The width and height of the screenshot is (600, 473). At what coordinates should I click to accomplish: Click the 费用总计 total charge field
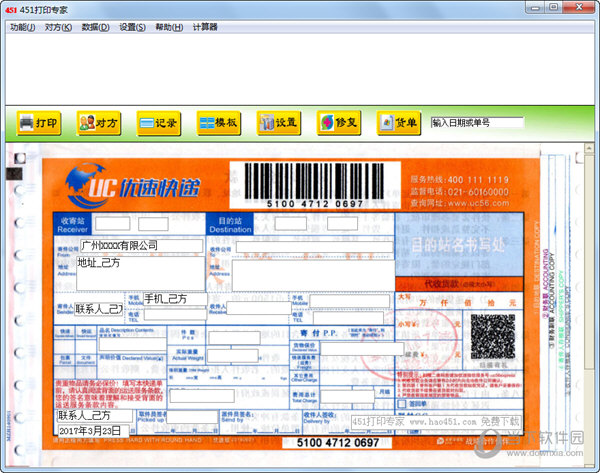pos(347,397)
